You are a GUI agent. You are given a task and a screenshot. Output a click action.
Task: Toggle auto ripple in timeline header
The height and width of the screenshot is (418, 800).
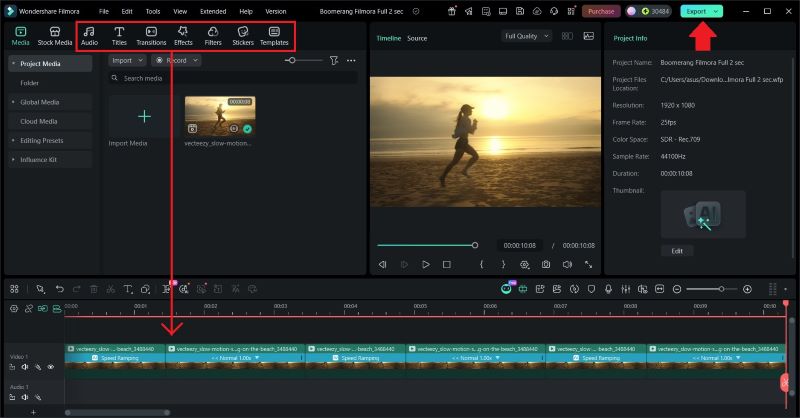42,309
